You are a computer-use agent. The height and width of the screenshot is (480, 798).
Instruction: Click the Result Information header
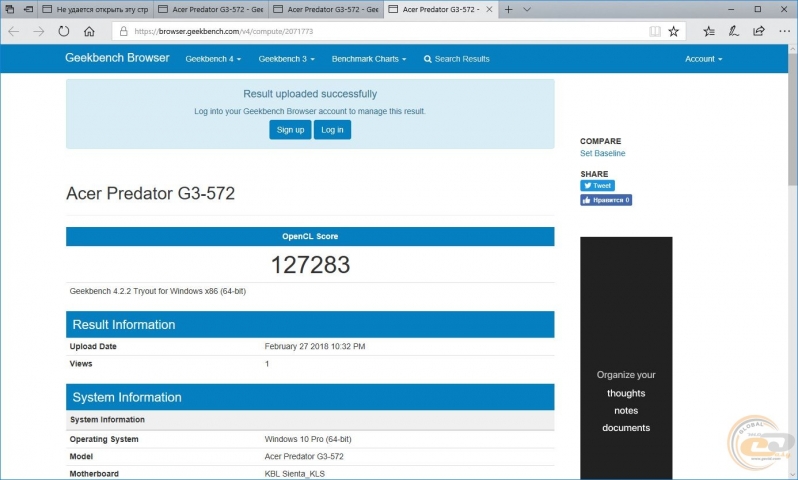click(310, 324)
